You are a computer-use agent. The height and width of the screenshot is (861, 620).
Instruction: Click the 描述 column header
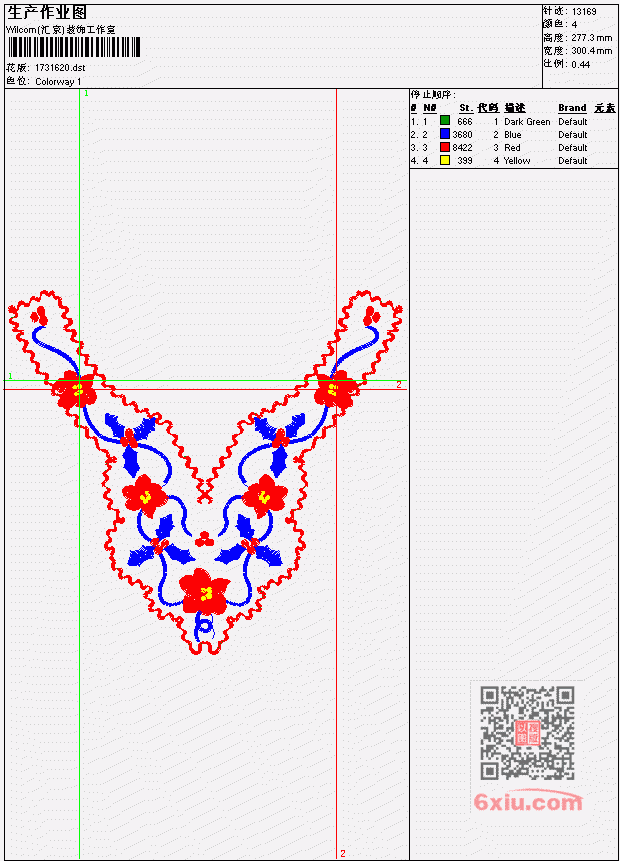pyautogui.click(x=515, y=108)
